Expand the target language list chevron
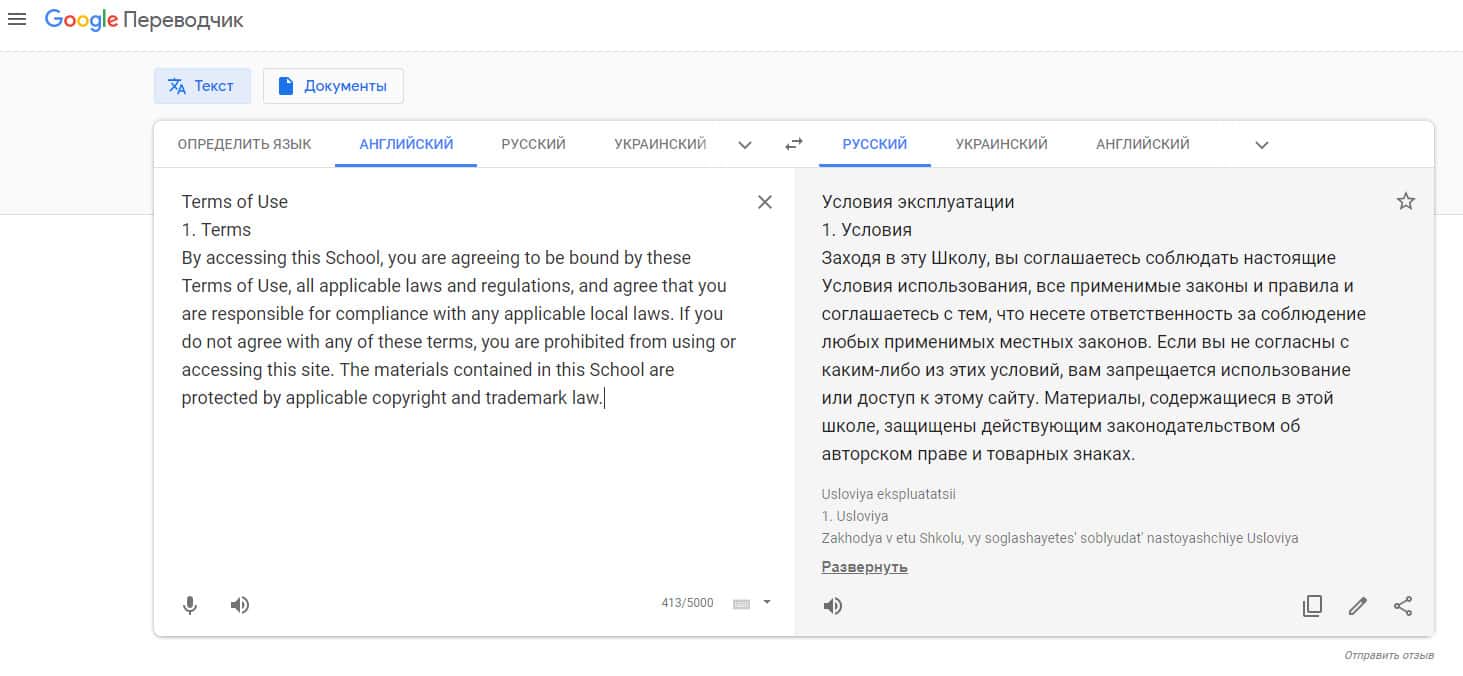Image resolution: width=1463 pixels, height=676 pixels. 1262,145
